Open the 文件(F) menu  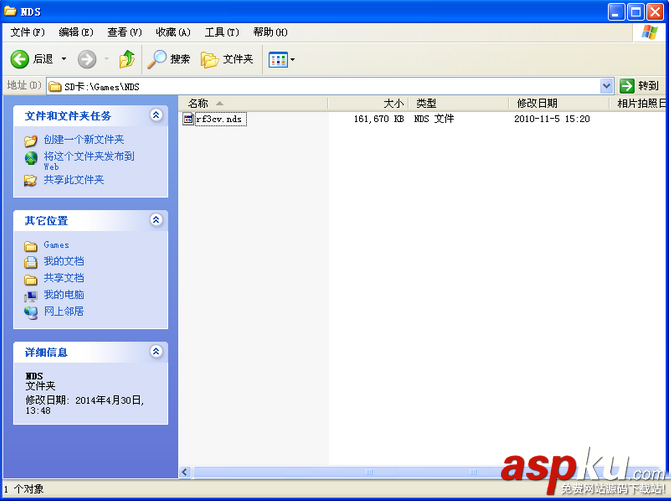pos(27,32)
